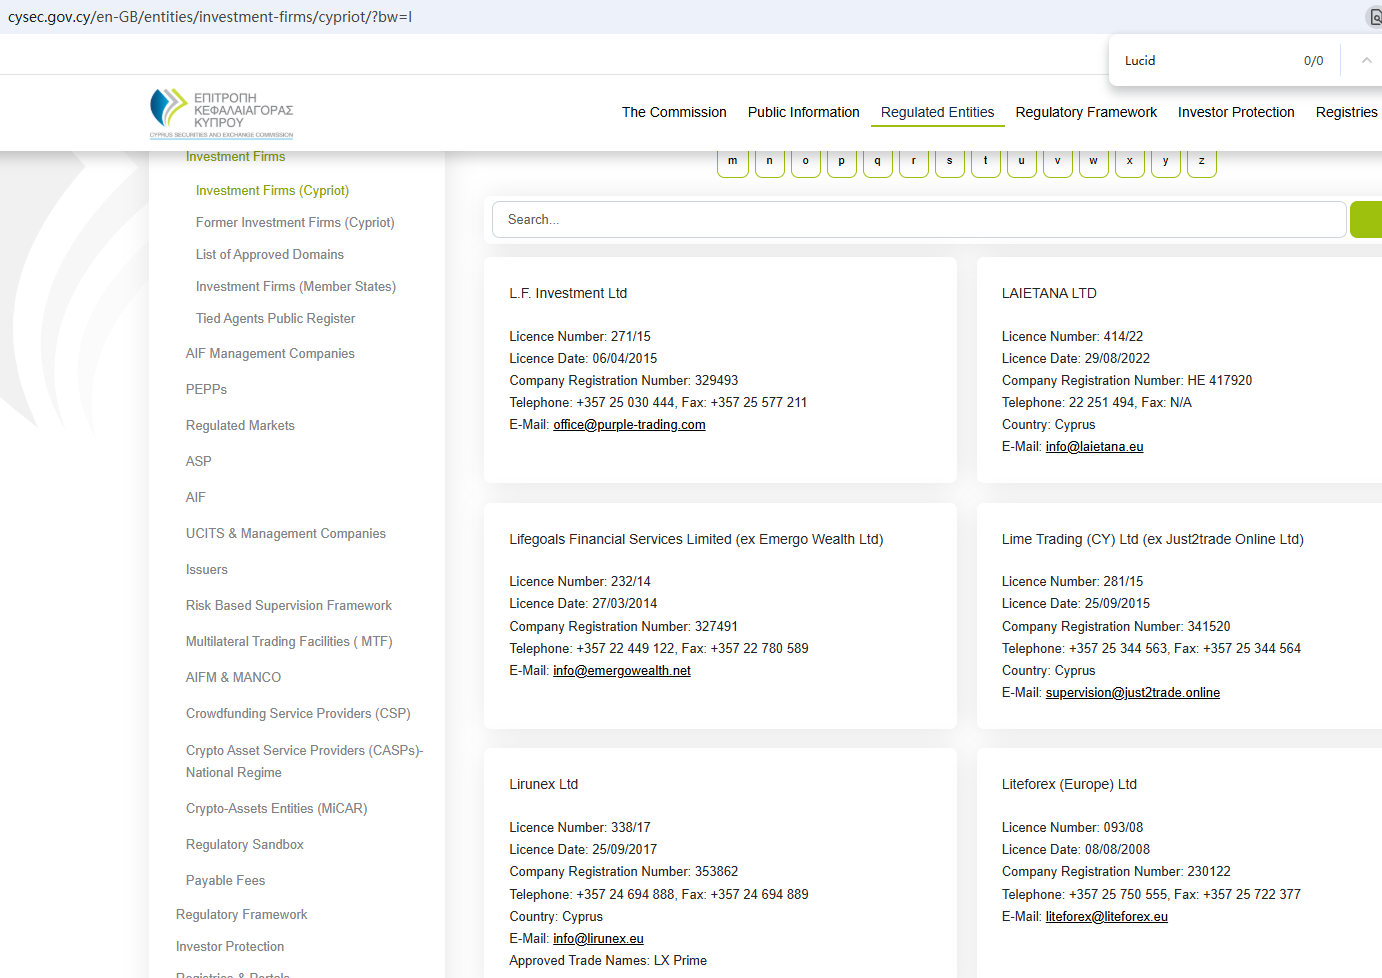Select the letter w filter
1382x978 pixels.
click(1093, 161)
